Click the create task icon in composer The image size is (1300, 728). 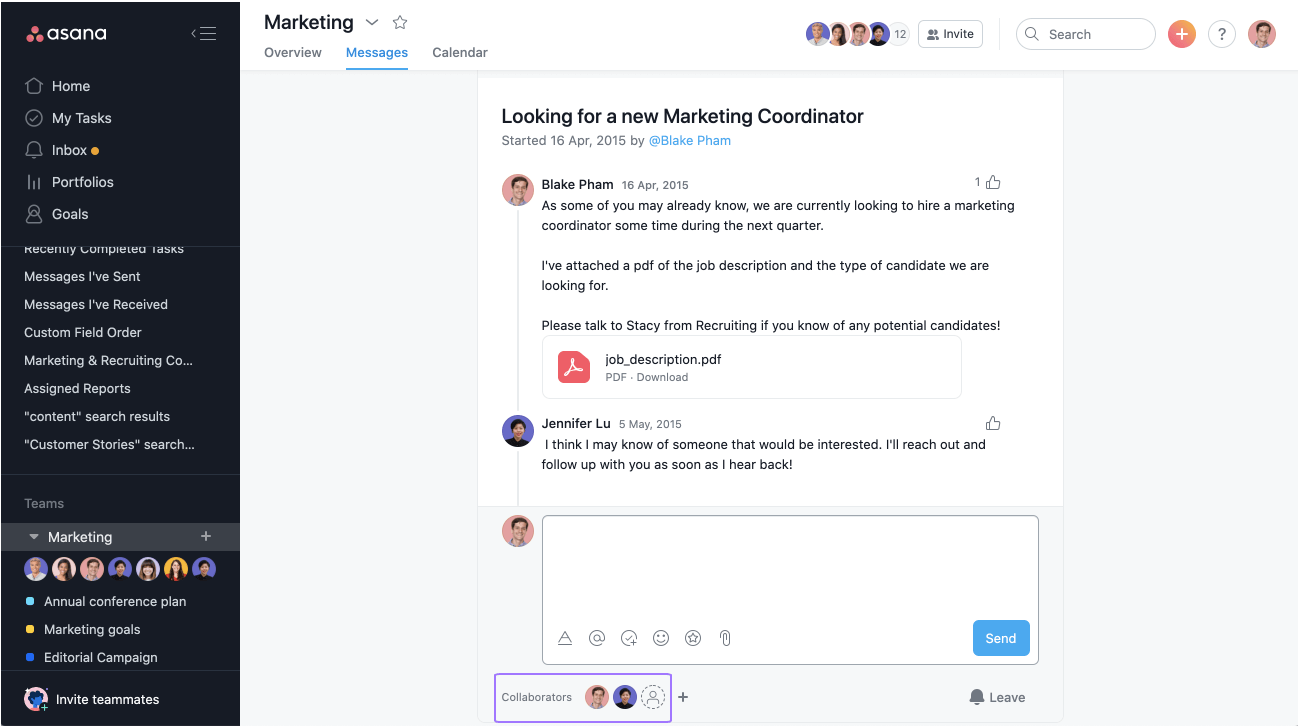[x=629, y=638]
